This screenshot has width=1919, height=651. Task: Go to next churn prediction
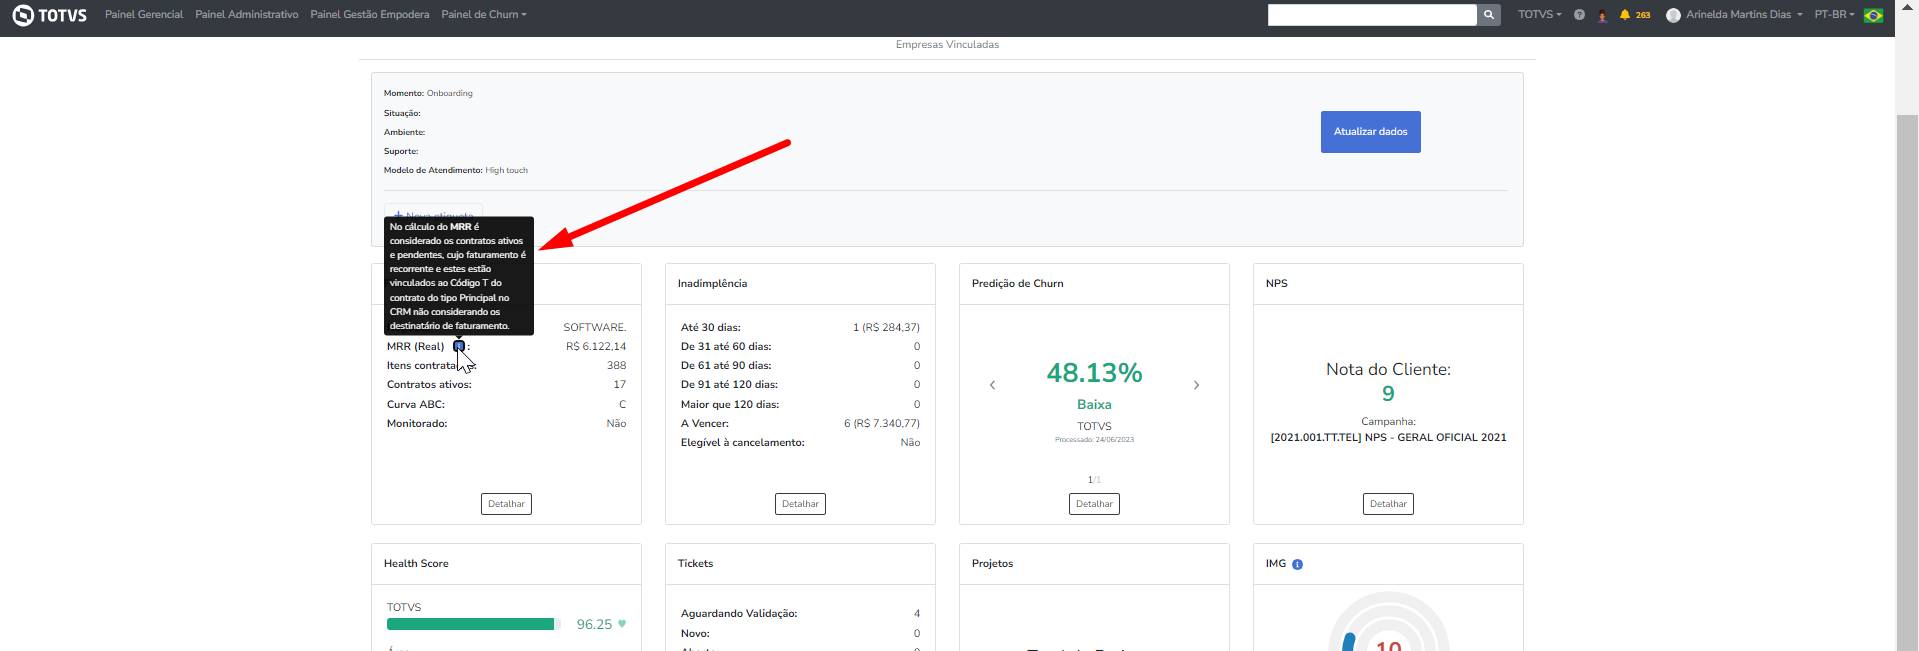coord(1196,385)
